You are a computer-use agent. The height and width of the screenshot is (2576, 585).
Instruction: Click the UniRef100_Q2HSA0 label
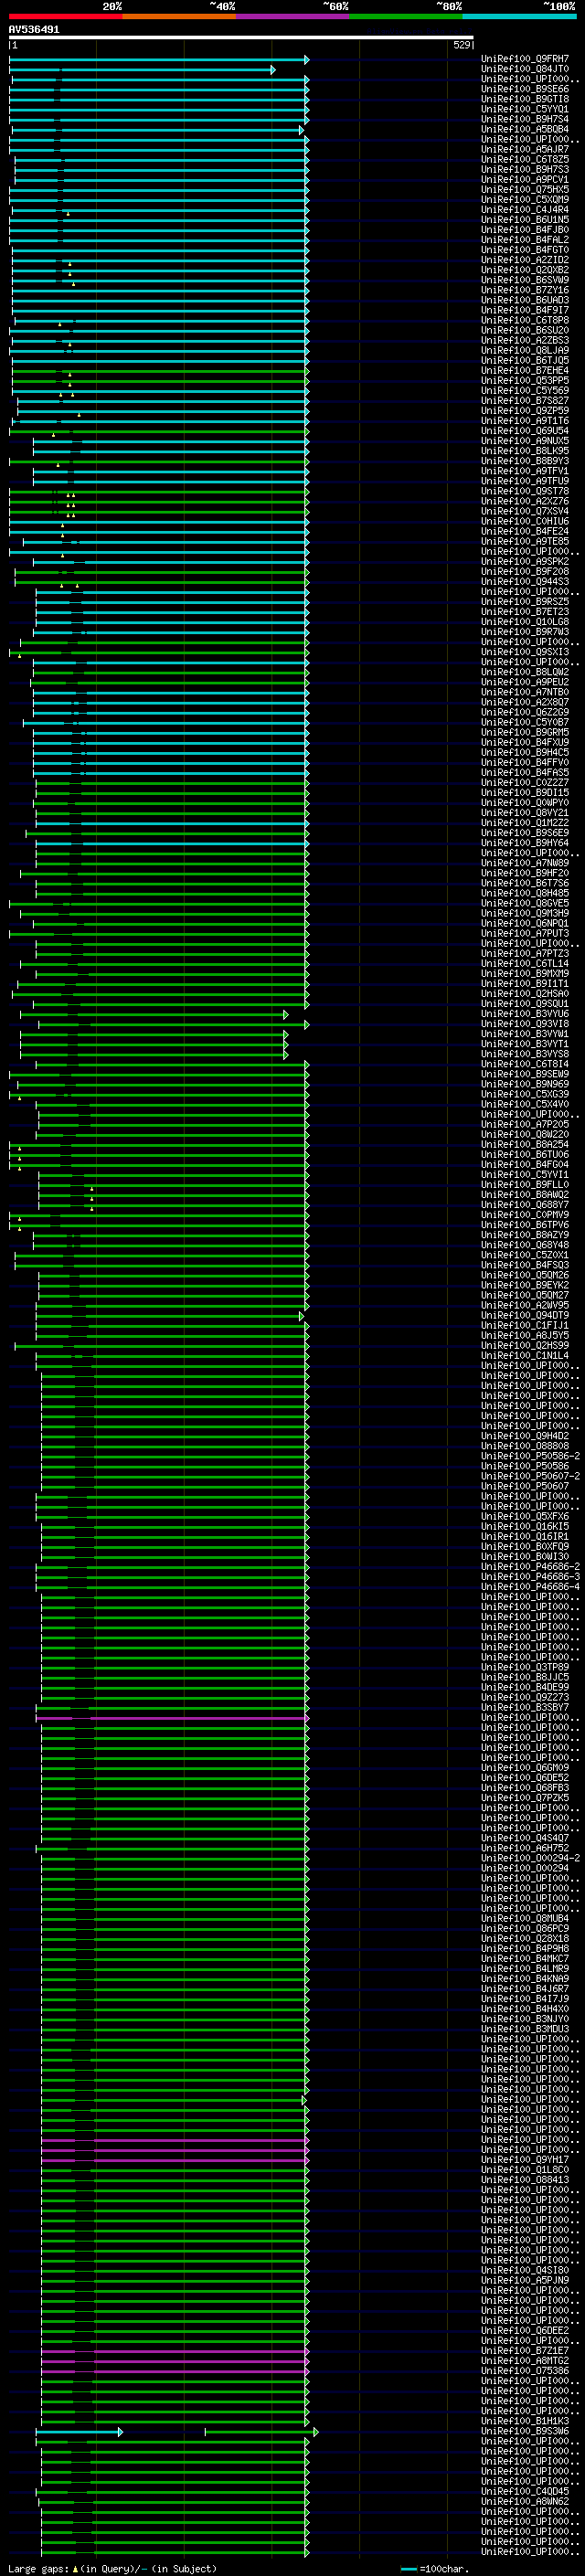tap(525, 994)
